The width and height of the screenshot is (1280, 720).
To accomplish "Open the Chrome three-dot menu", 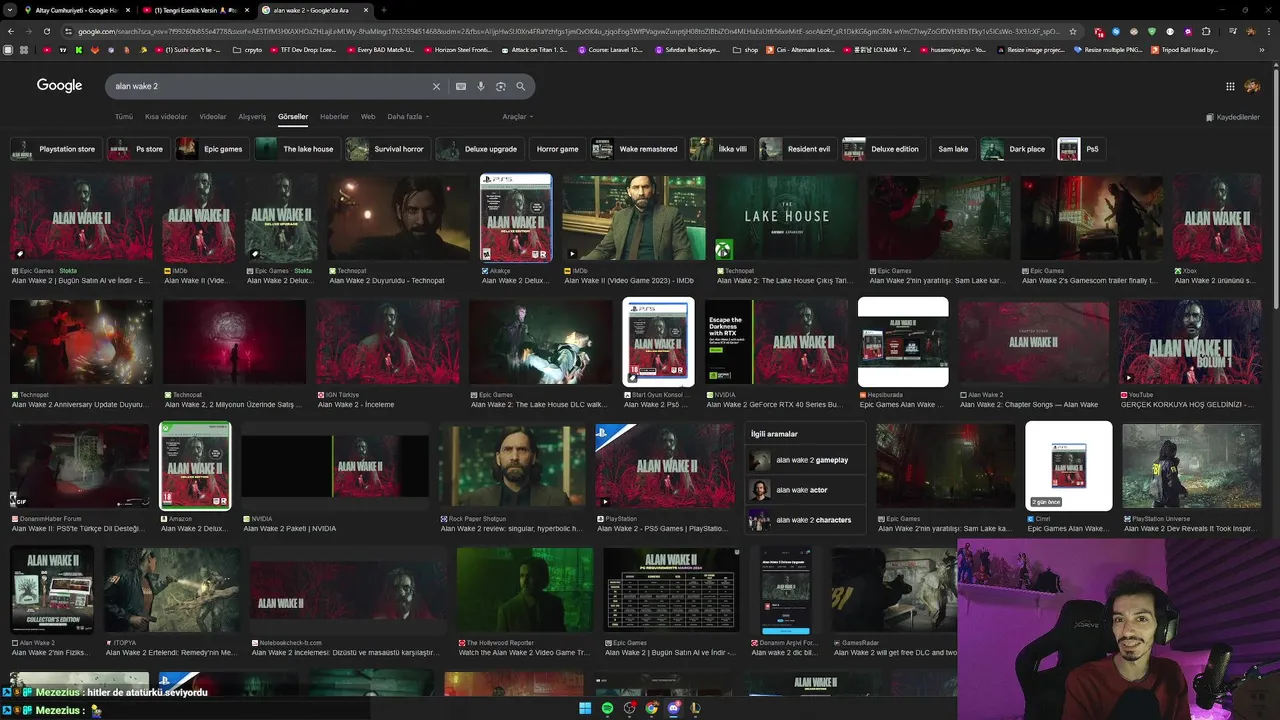I will click(x=1269, y=31).
